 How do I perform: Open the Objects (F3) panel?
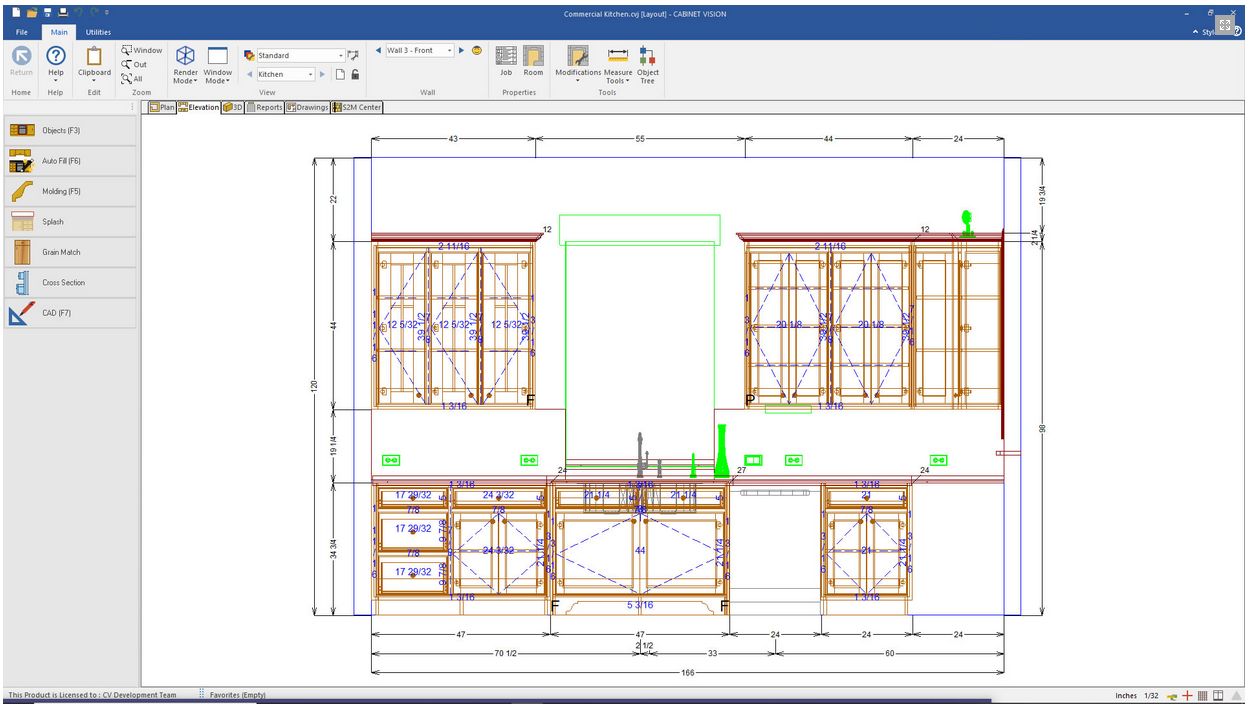(70, 131)
